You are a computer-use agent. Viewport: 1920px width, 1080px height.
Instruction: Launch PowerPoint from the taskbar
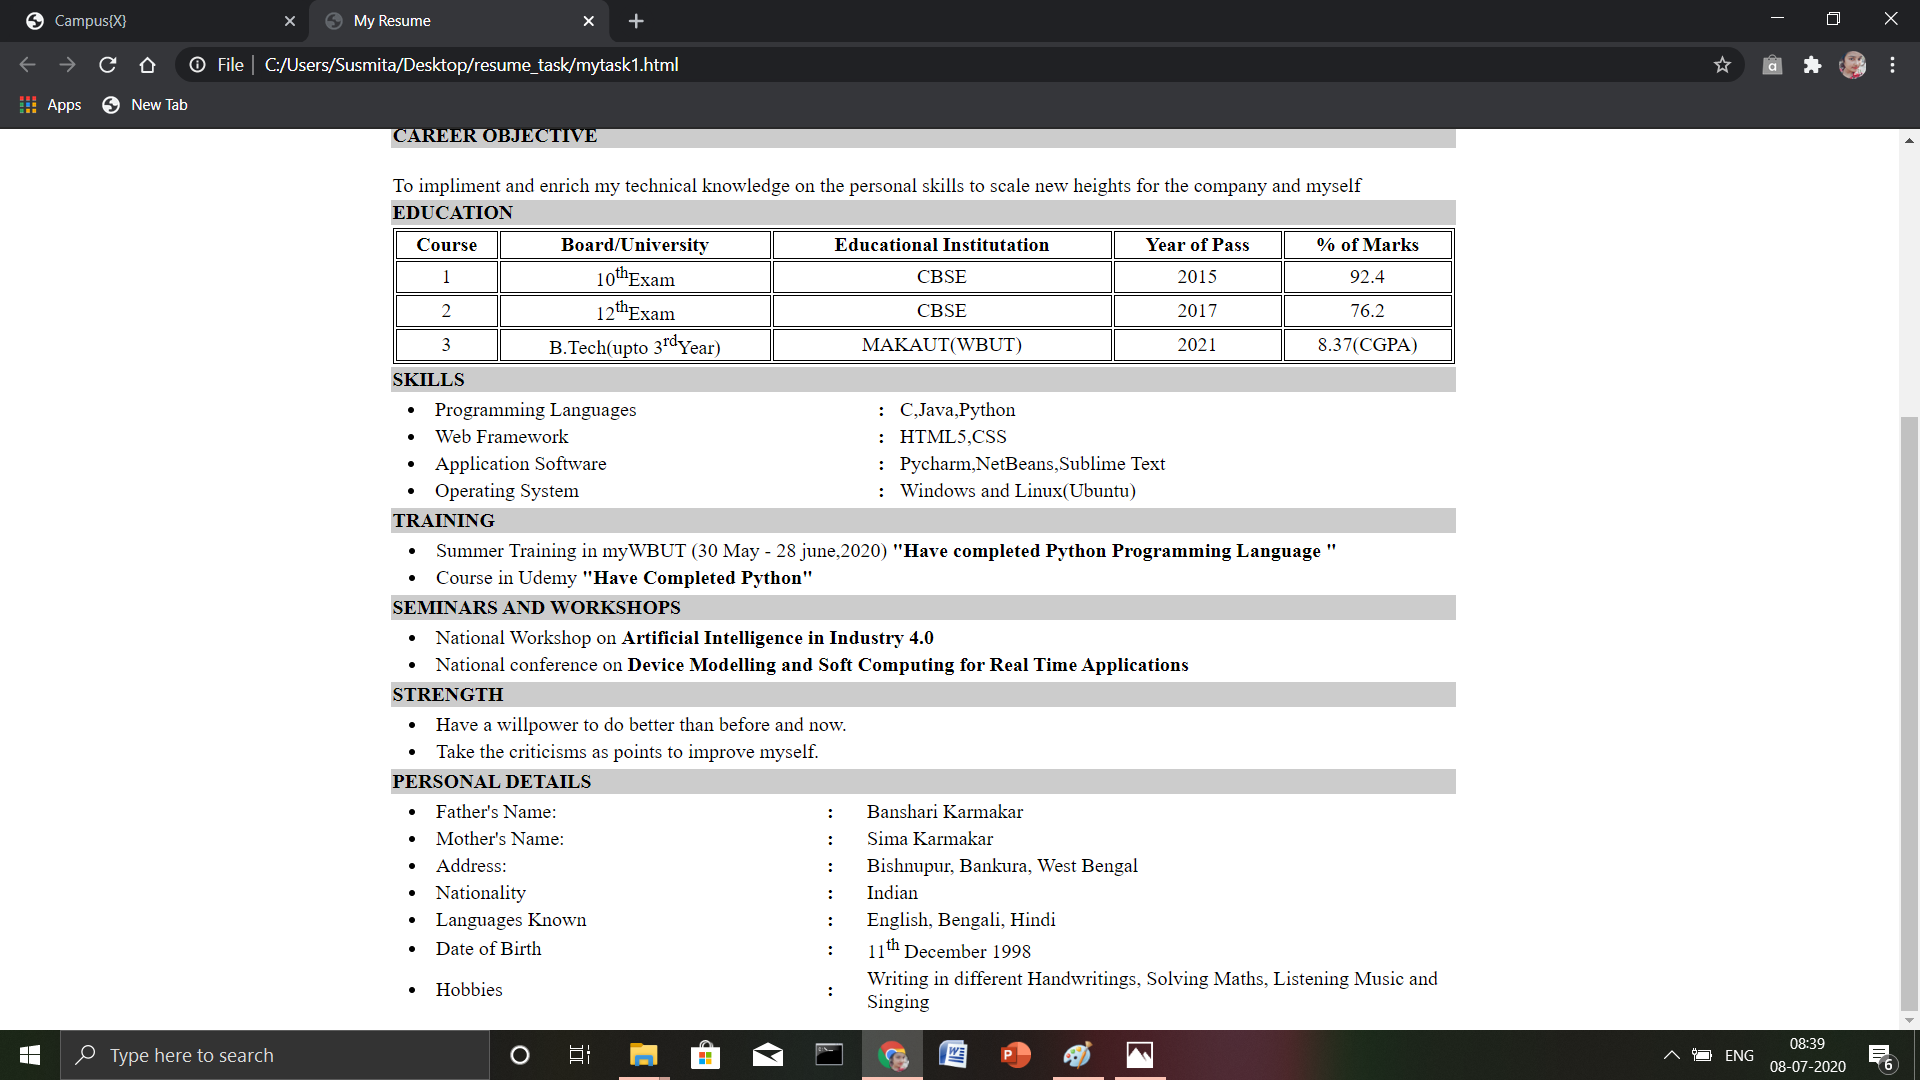[x=1015, y=1055]
